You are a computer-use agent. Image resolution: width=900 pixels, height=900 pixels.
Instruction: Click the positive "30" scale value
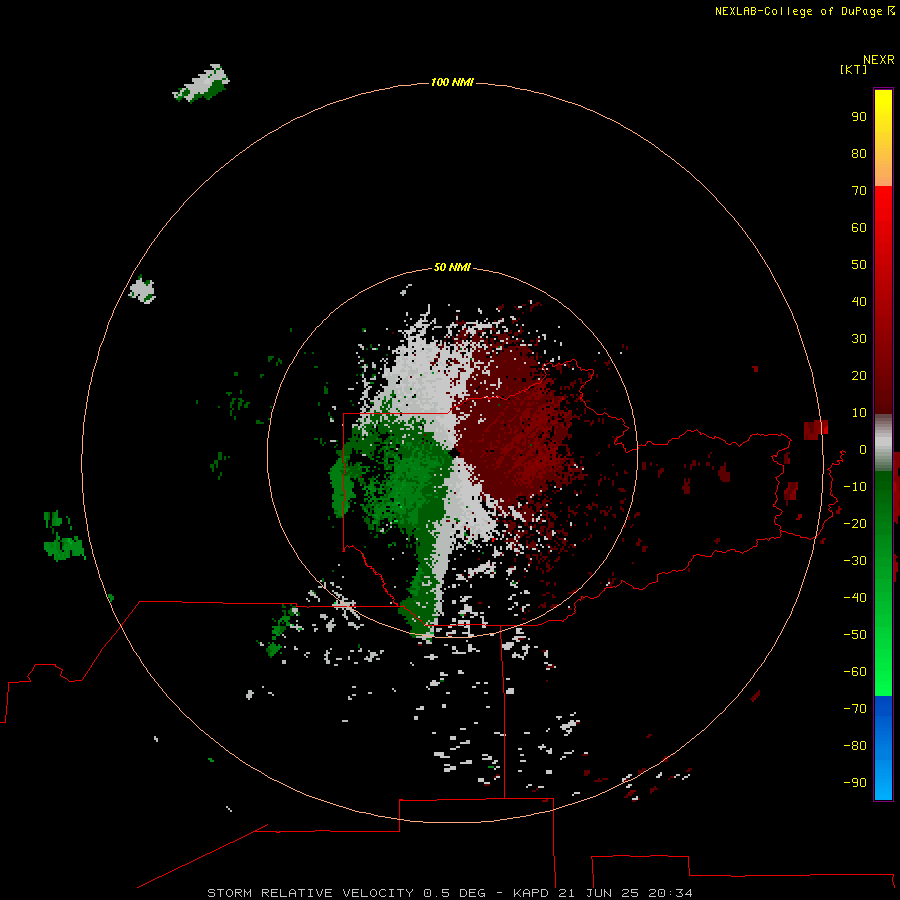[x=859, y=339]
